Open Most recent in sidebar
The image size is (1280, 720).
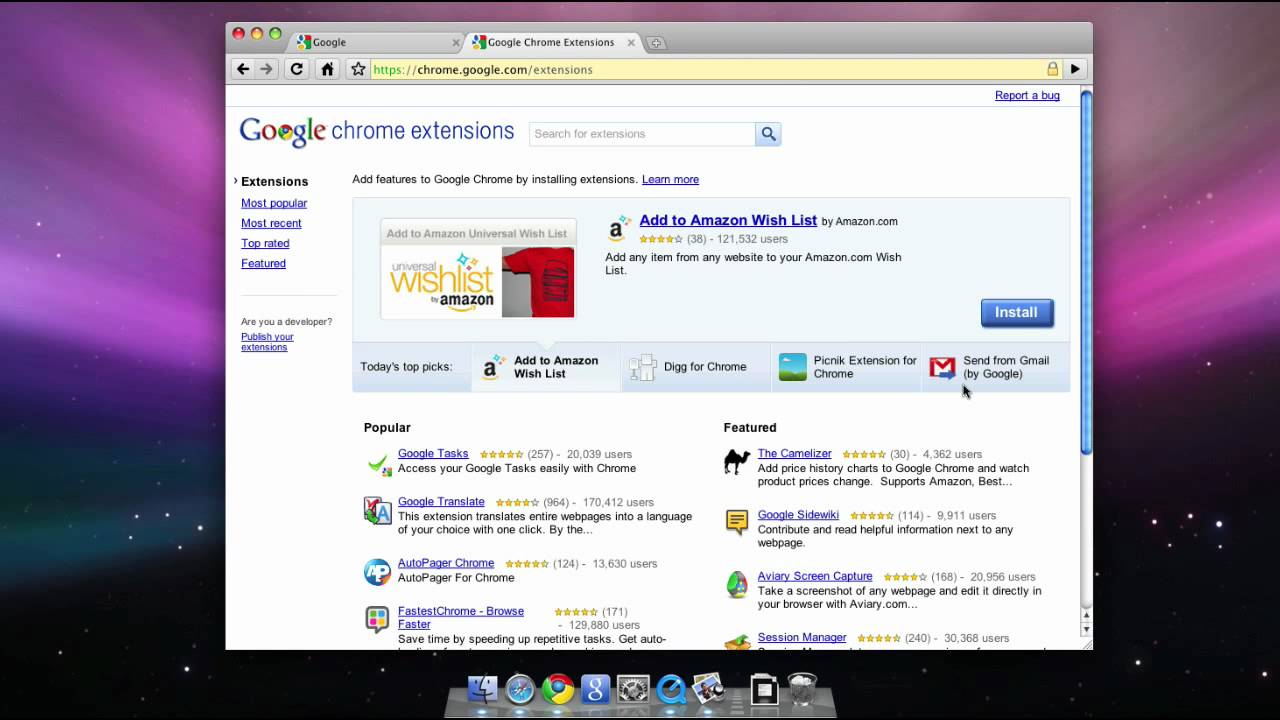tap(271, 223)
